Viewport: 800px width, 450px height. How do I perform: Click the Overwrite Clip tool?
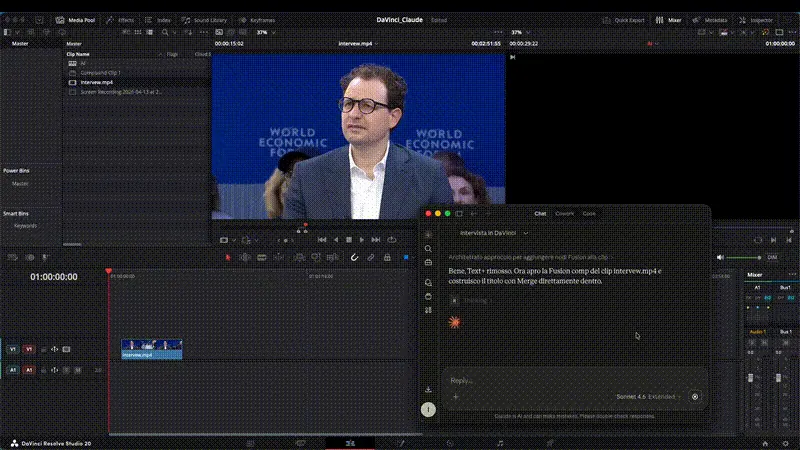316,258
